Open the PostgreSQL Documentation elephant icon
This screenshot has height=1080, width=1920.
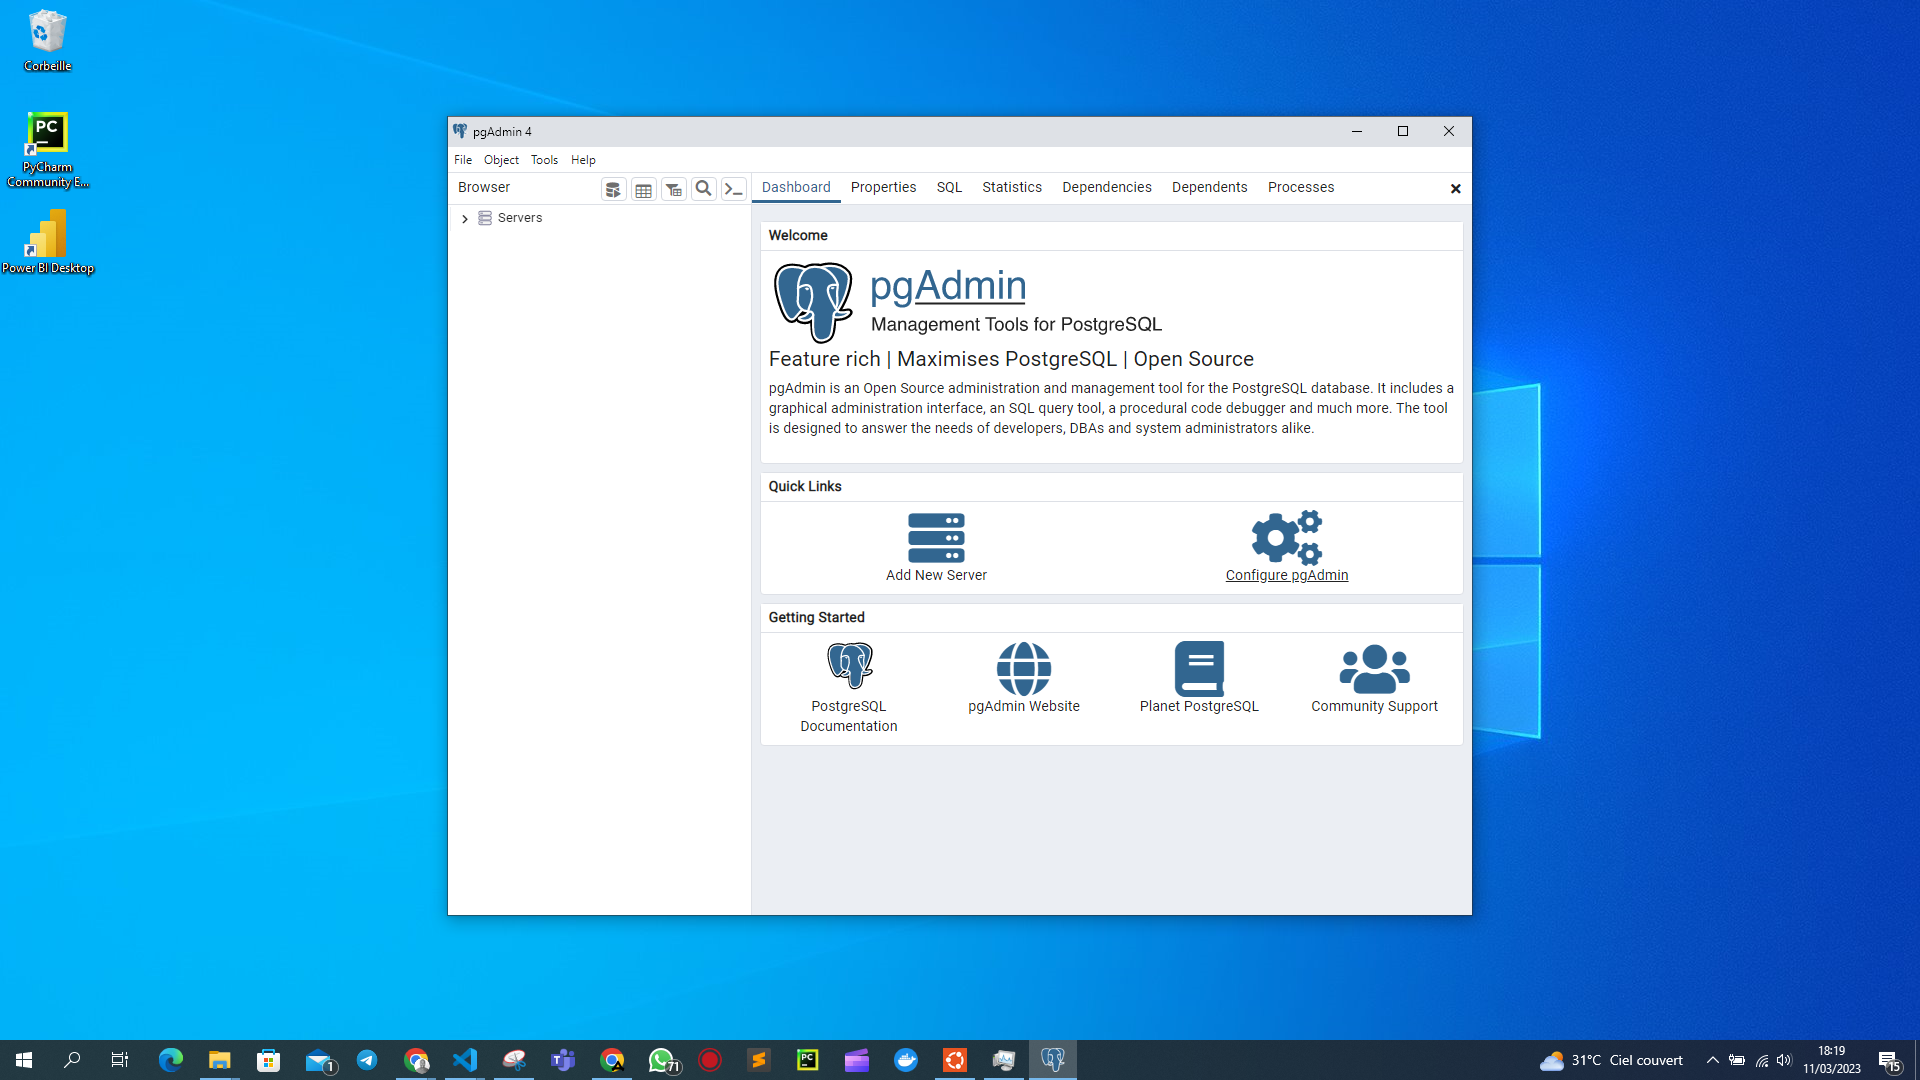[x=849, y=666]
